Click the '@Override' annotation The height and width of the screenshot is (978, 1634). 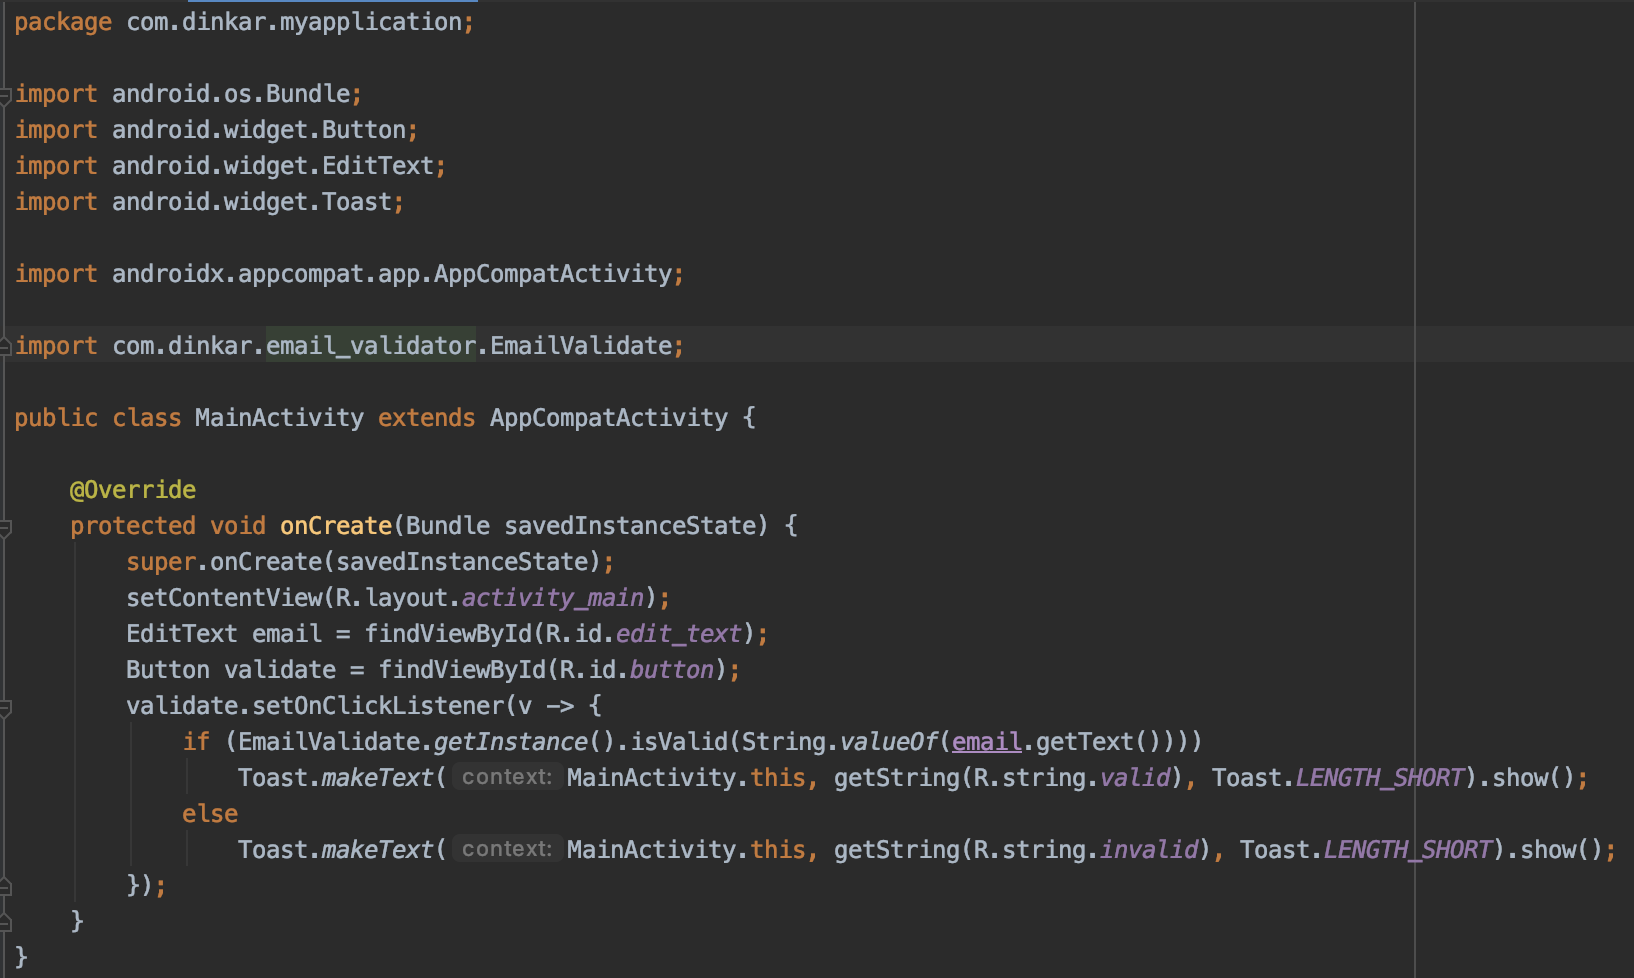[x=133, y=490]
